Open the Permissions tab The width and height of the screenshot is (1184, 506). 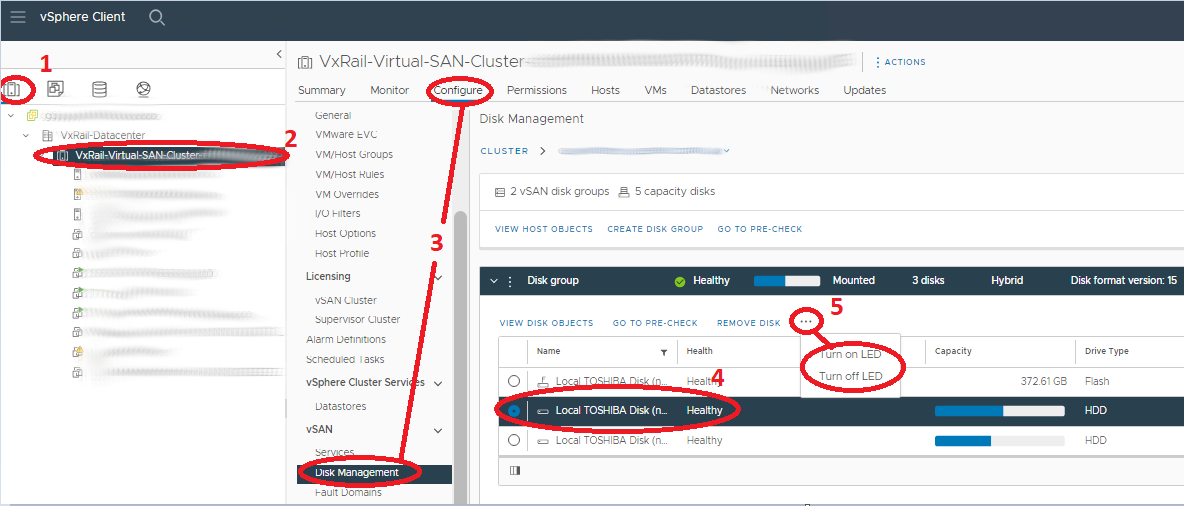537,90
